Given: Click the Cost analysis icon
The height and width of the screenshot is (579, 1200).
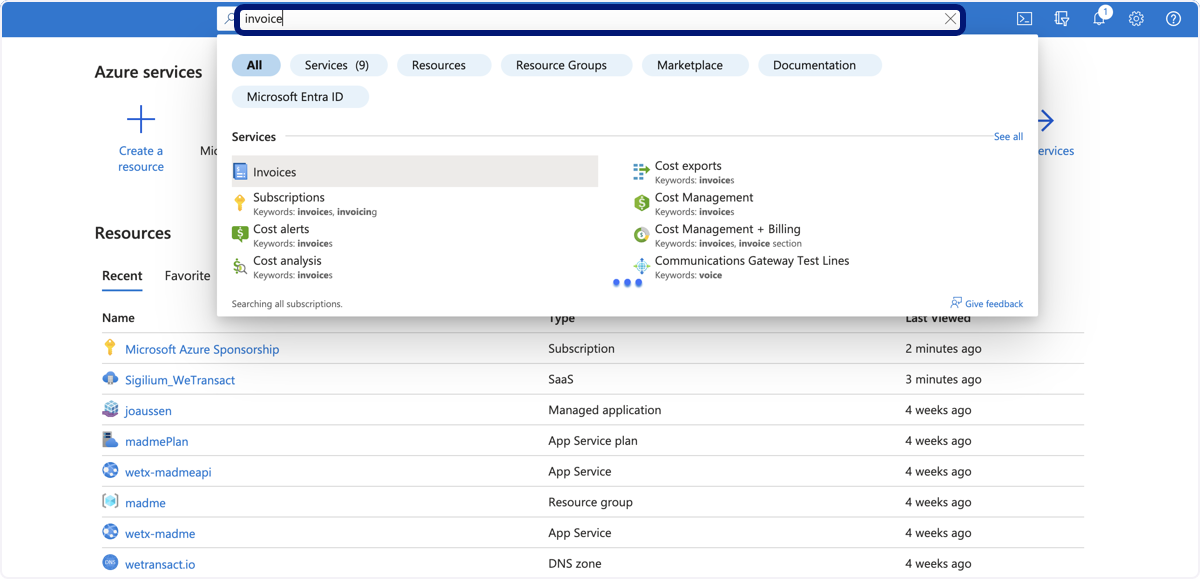Looking at the screenshot, I should coord(240,266).
